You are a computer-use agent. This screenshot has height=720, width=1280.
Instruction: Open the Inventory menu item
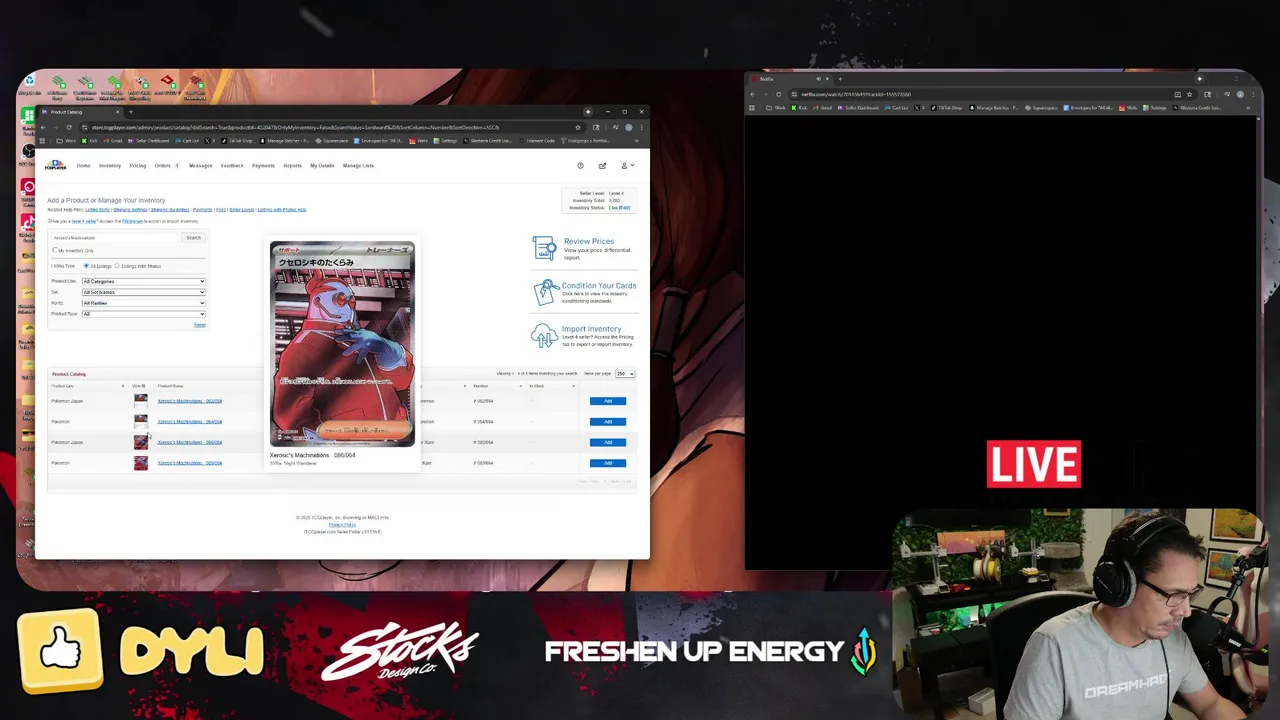110,166
